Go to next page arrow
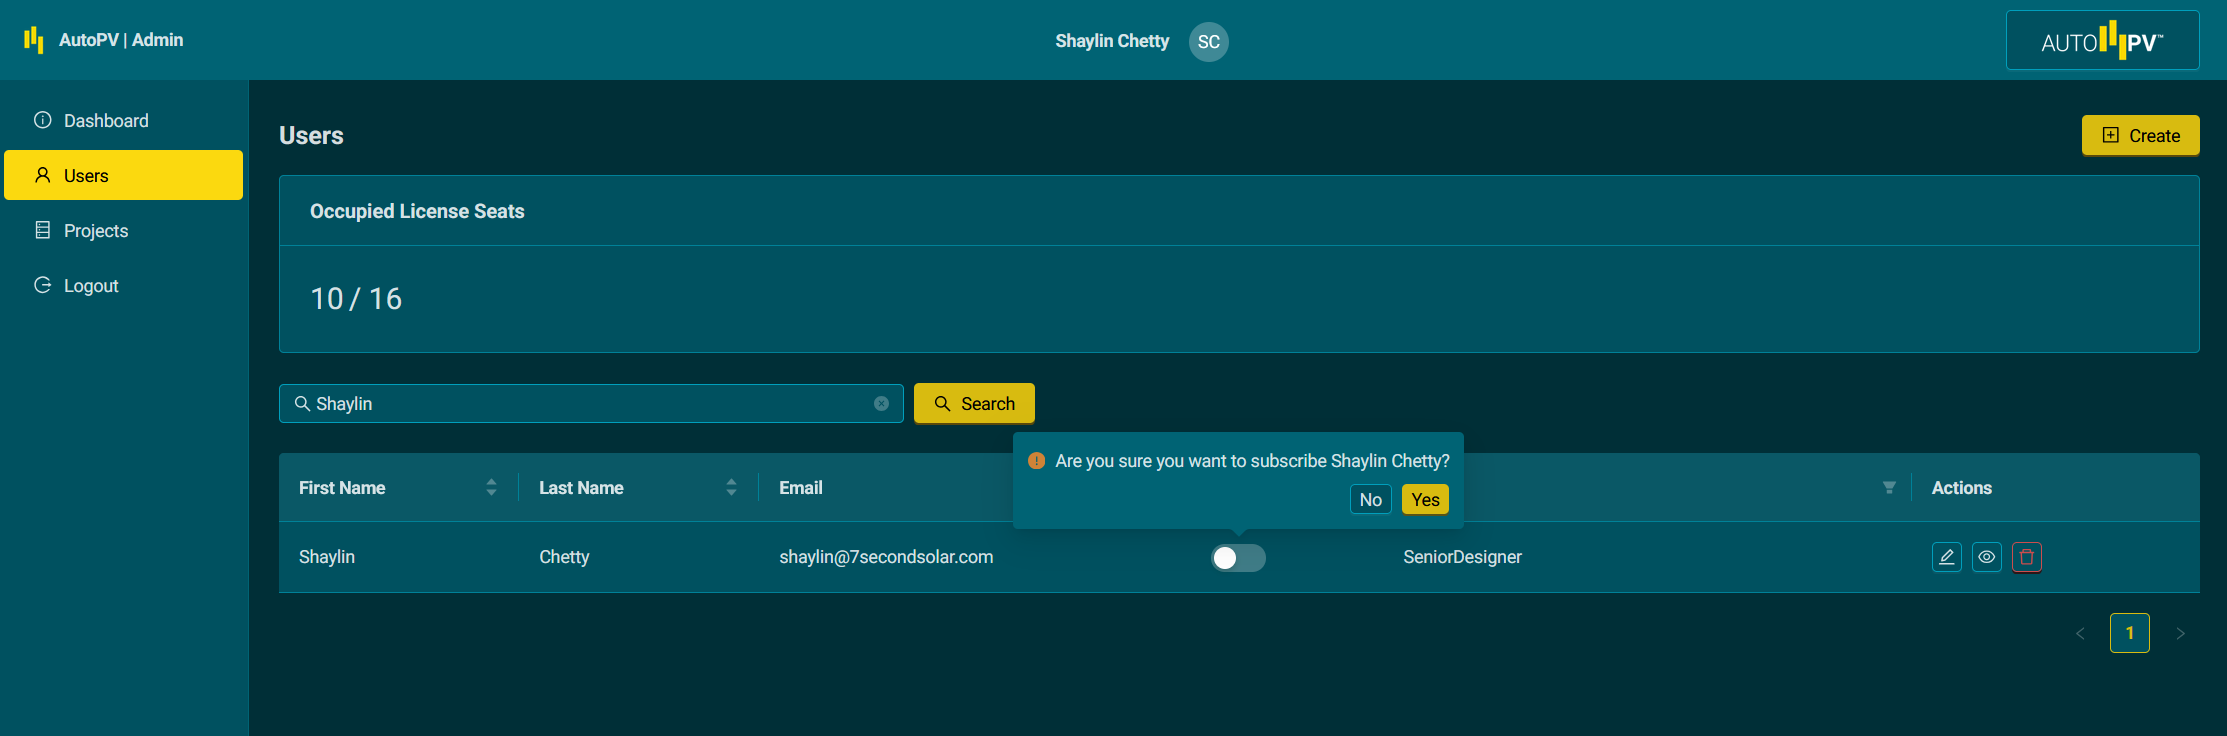Viewport: 2227px width, 736px height. 2180,633
